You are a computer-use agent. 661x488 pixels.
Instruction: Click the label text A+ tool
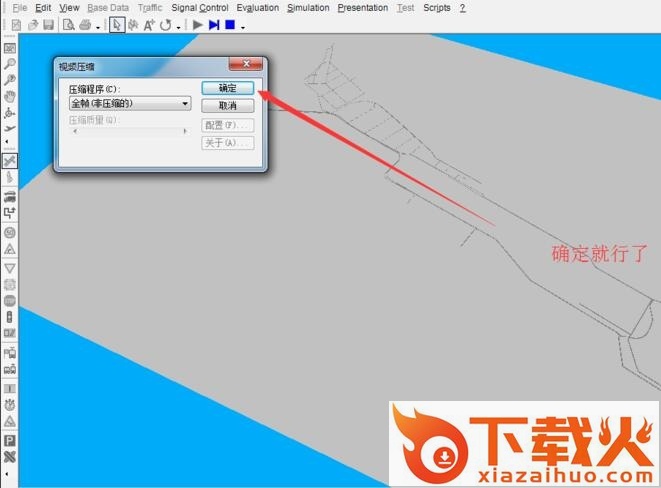click(149, 25)
